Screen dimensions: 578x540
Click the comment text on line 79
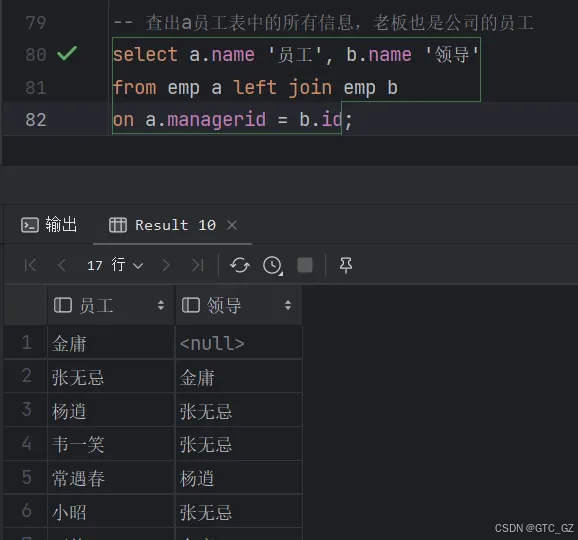[x=323, y=22]
